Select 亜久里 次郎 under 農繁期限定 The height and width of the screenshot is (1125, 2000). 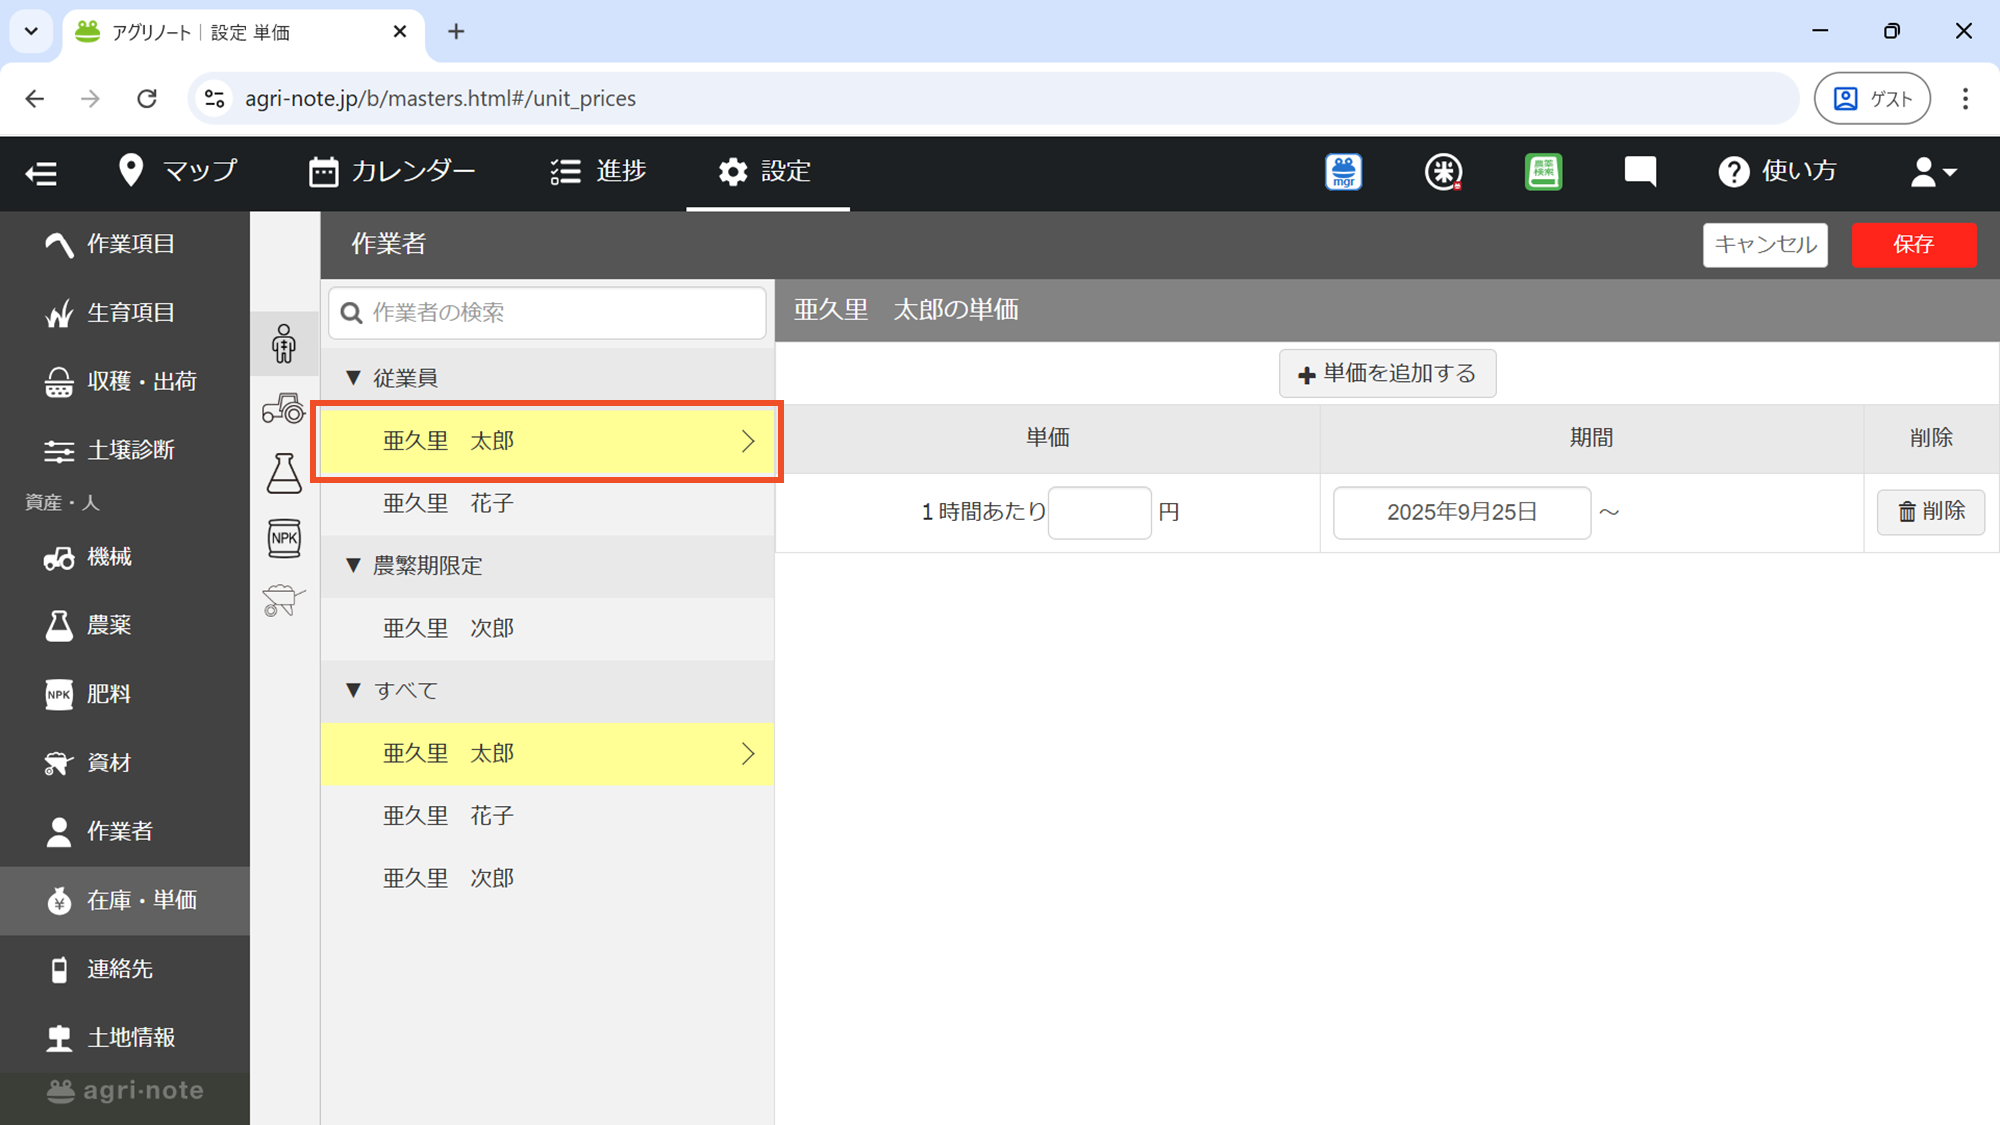pyautogui.click(x=547, y=628)
